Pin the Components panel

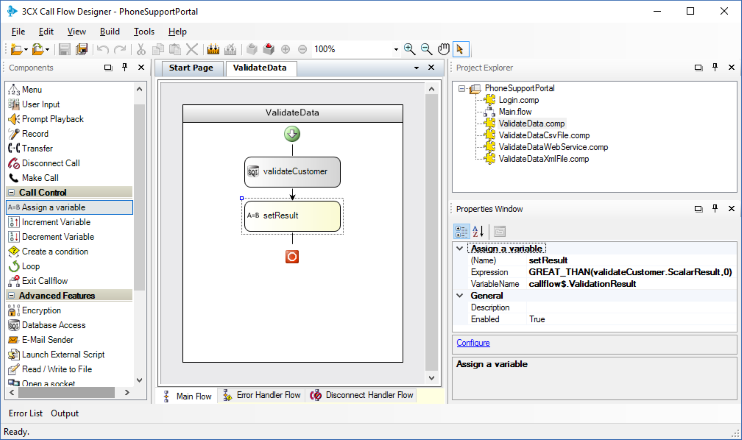(x=124, y=67)
